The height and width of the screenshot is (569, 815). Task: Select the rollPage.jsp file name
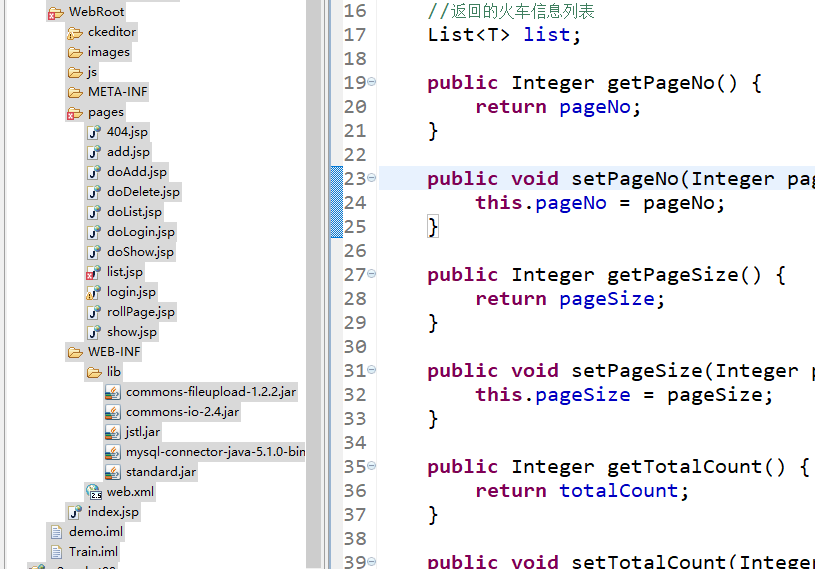point(141,312)
